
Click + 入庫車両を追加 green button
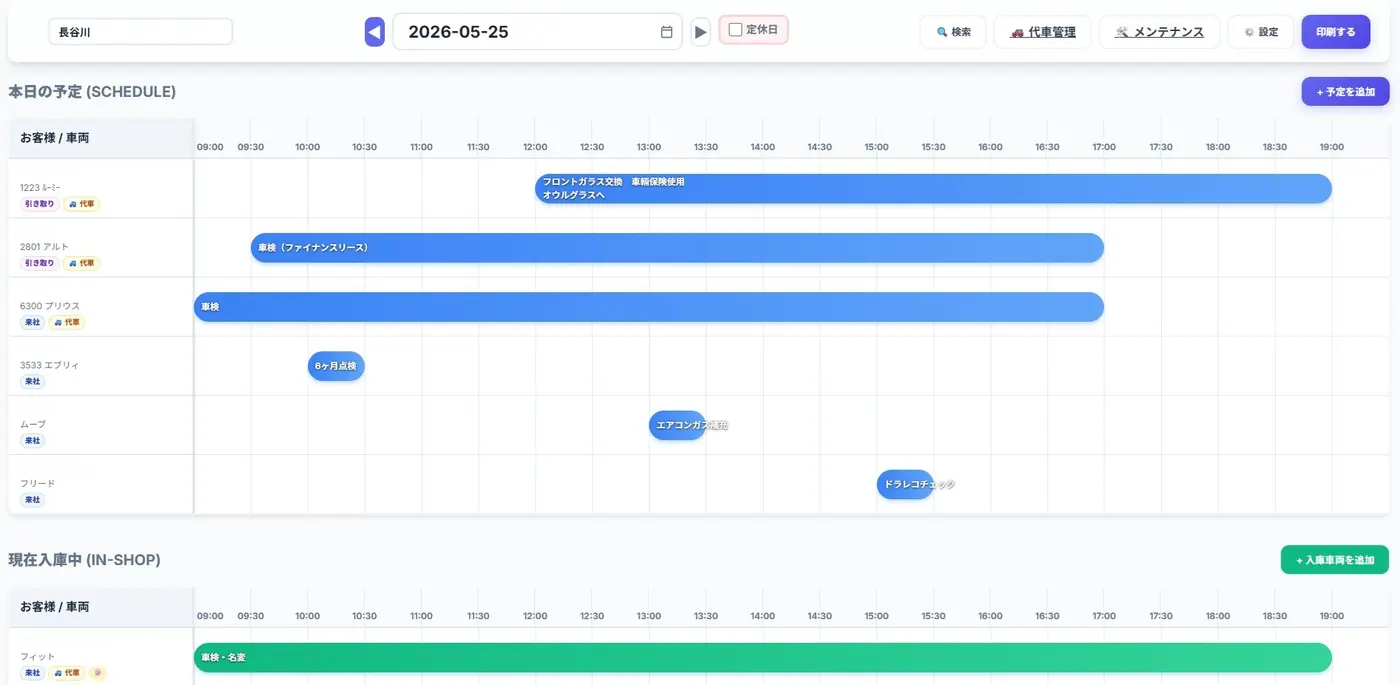point(1335,560)
